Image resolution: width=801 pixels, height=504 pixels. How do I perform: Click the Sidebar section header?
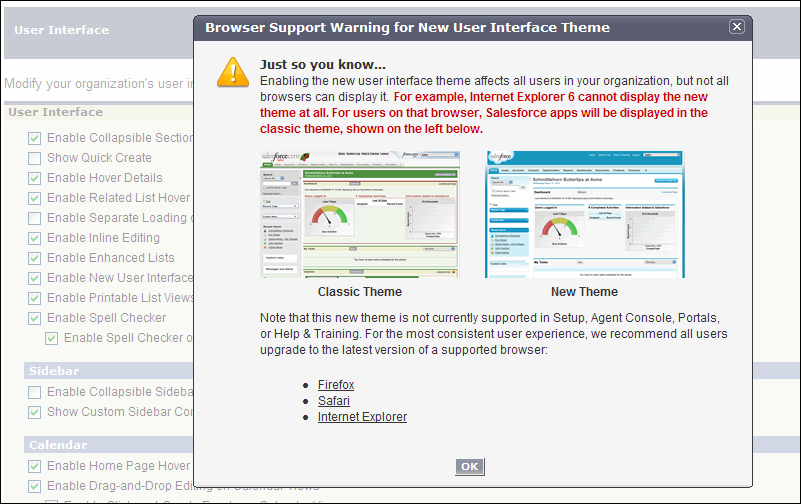click(x=108, y=371)
